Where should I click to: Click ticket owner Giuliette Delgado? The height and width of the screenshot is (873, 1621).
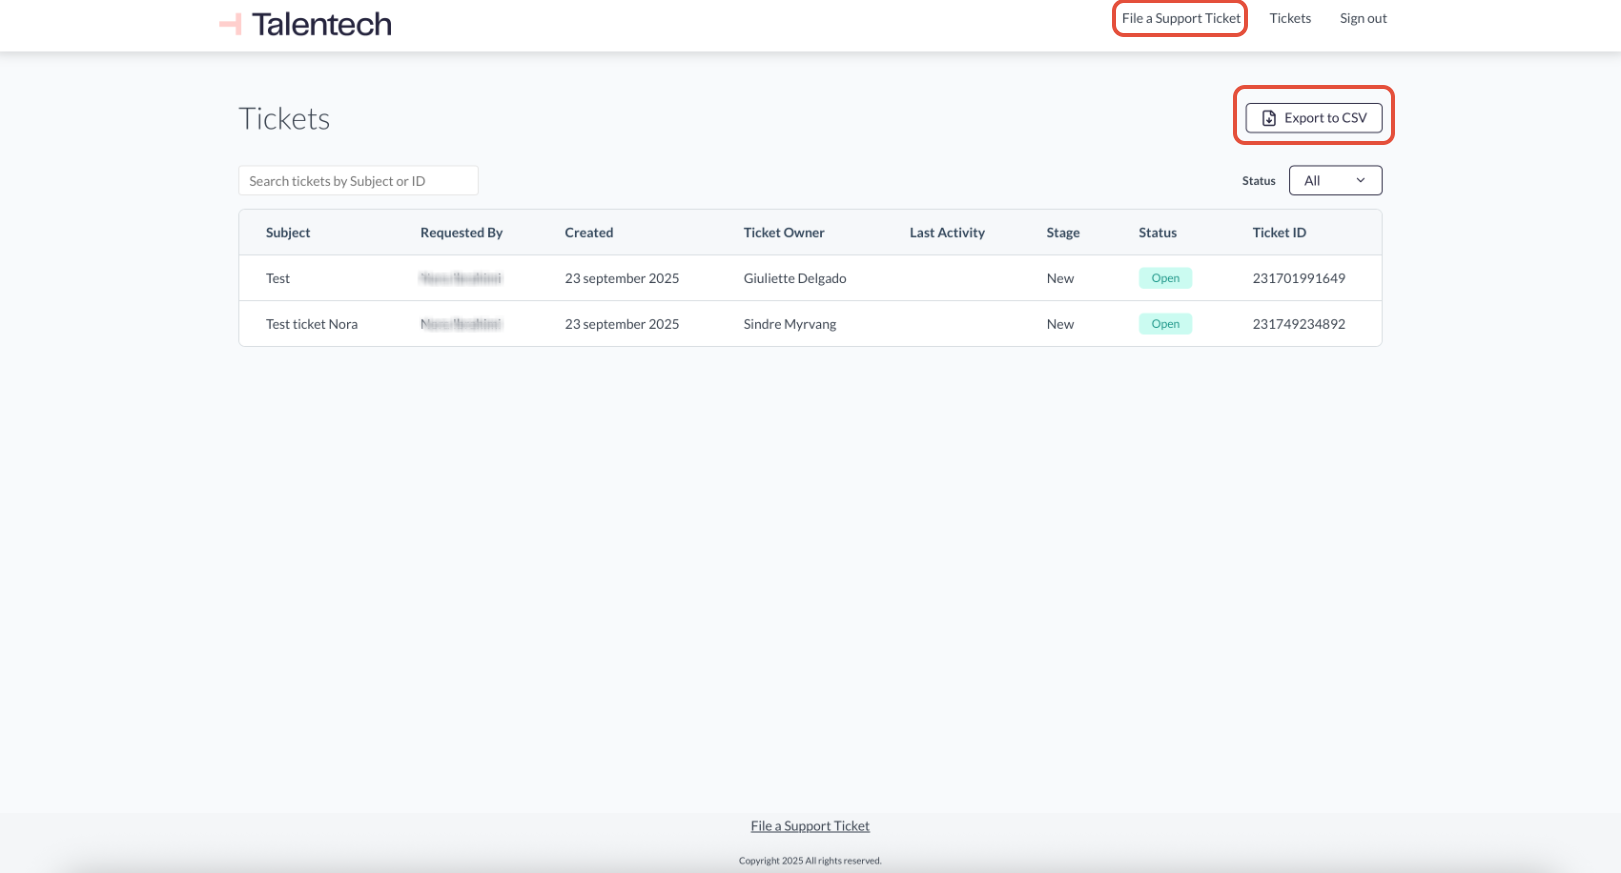pyautogui.click(x=795, y=279)
